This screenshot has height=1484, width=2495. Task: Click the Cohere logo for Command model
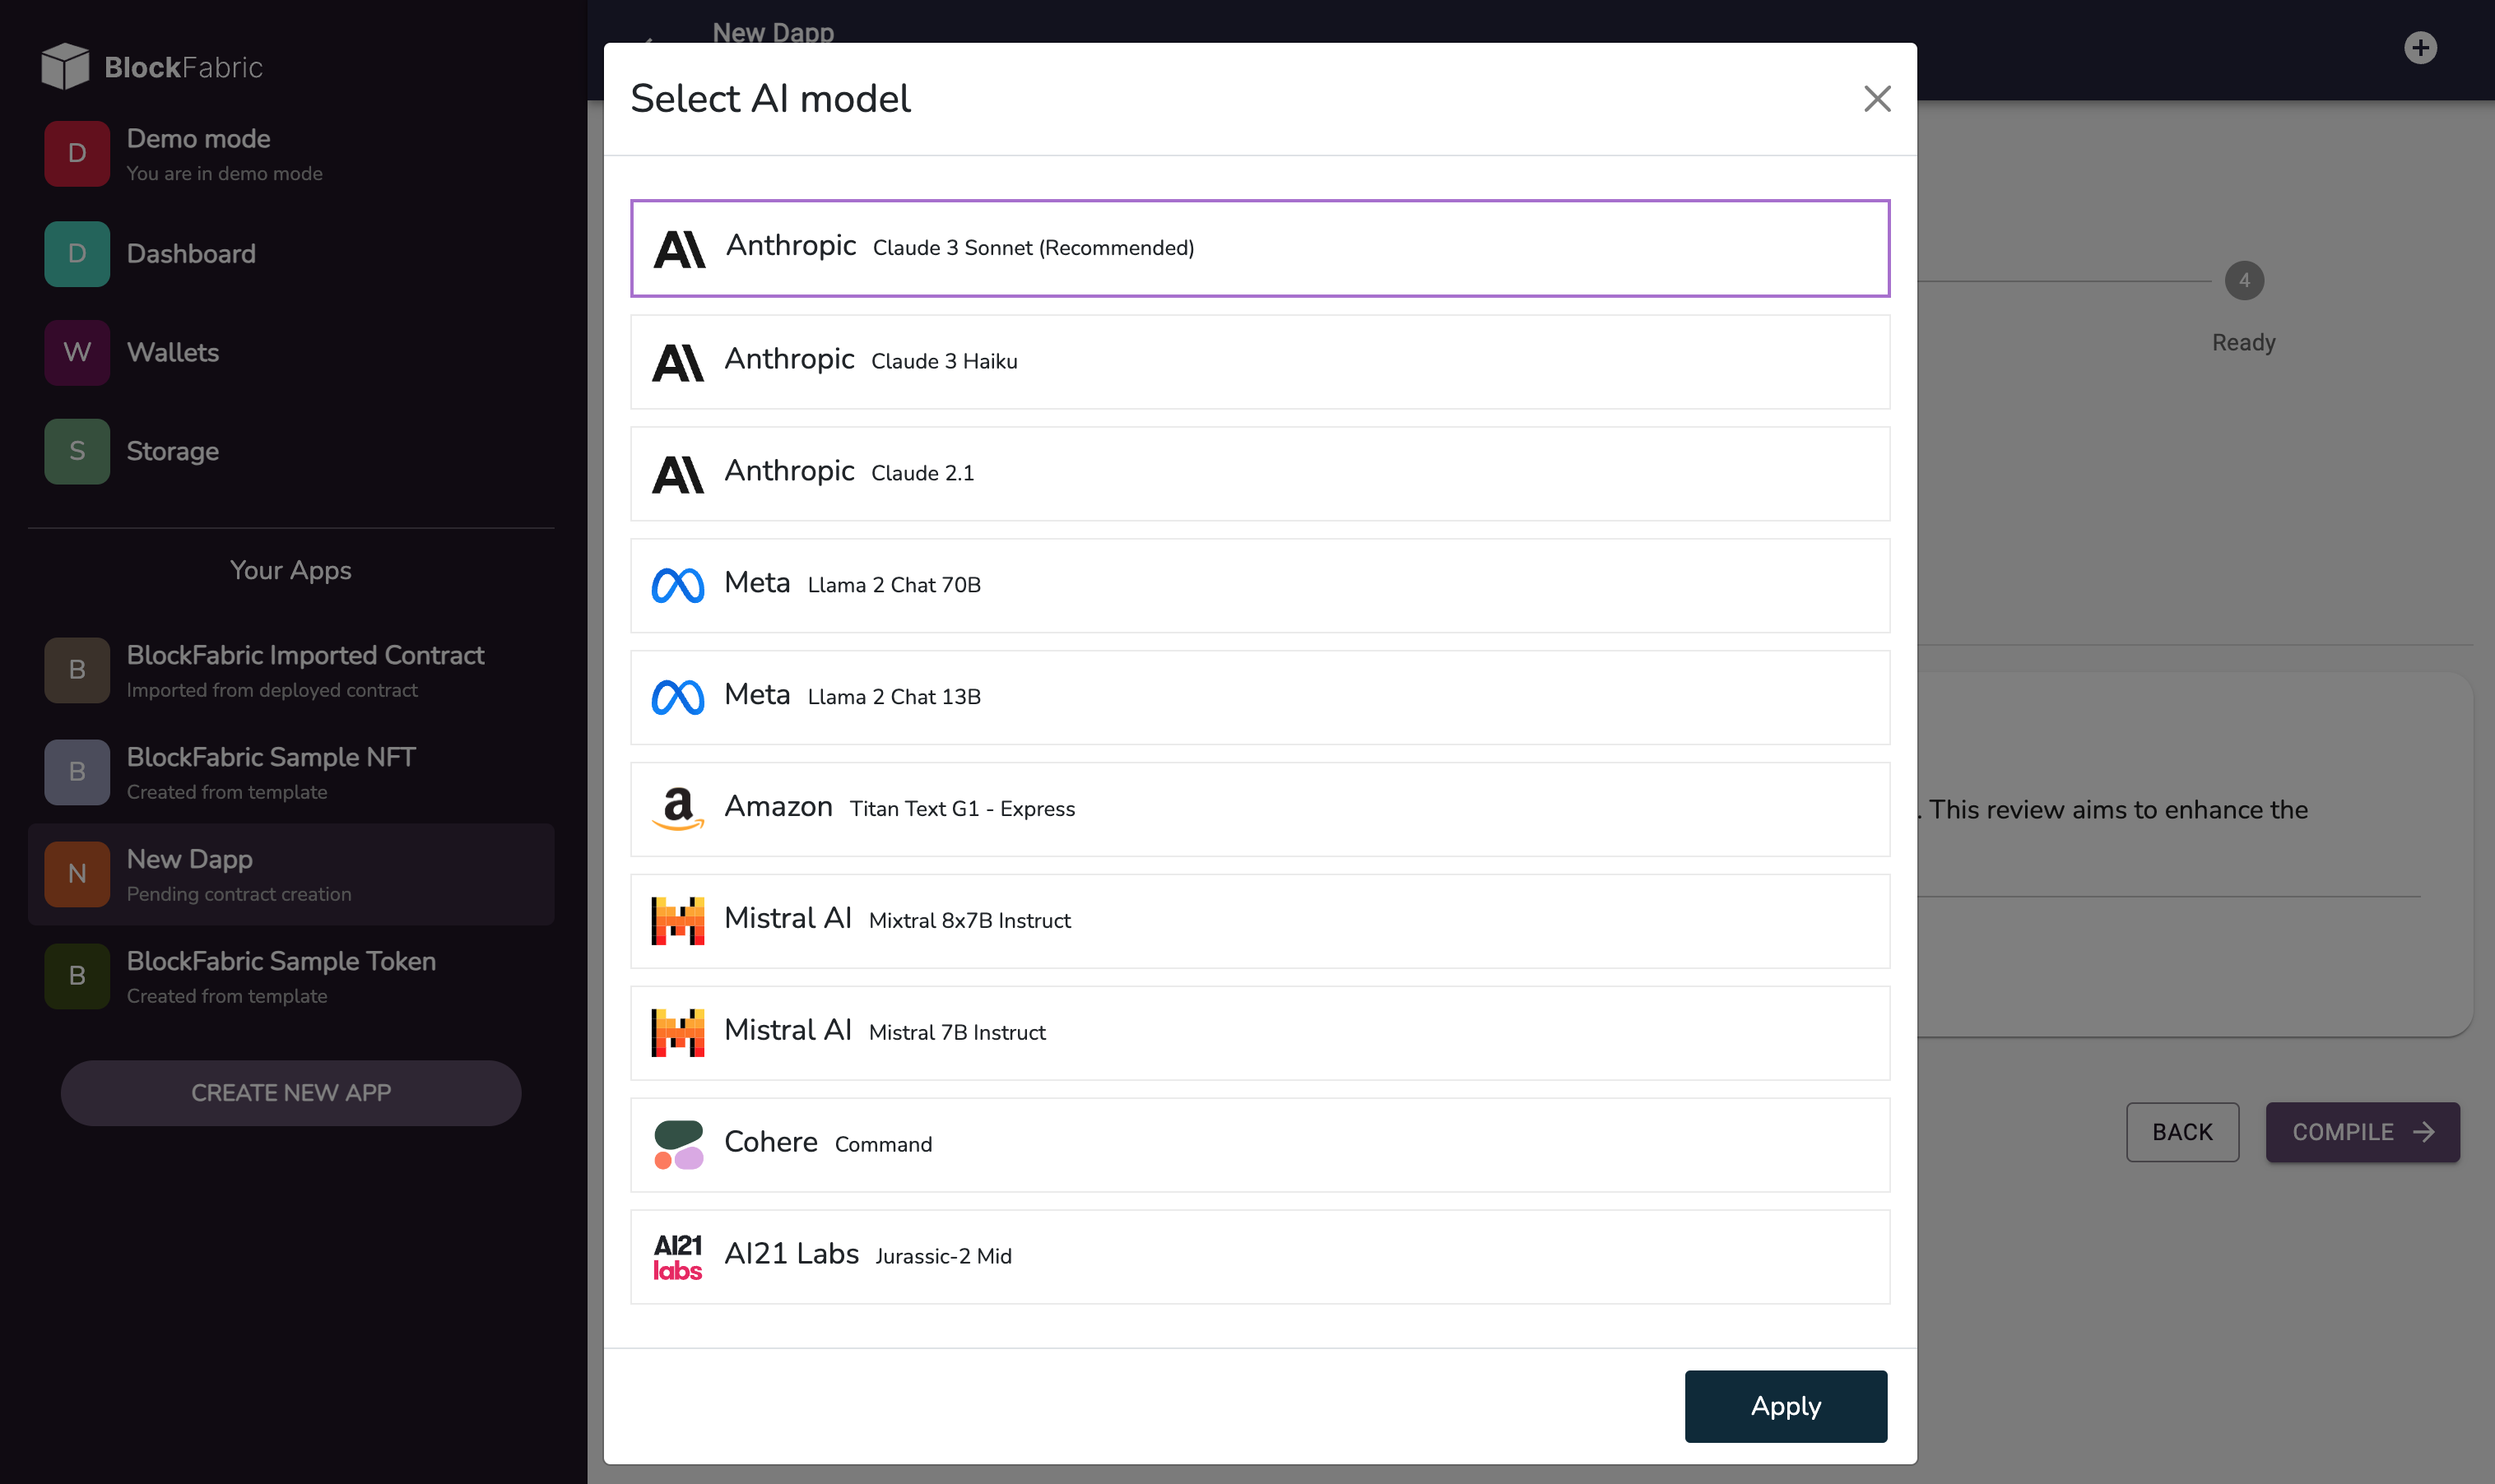(677, 1144)
